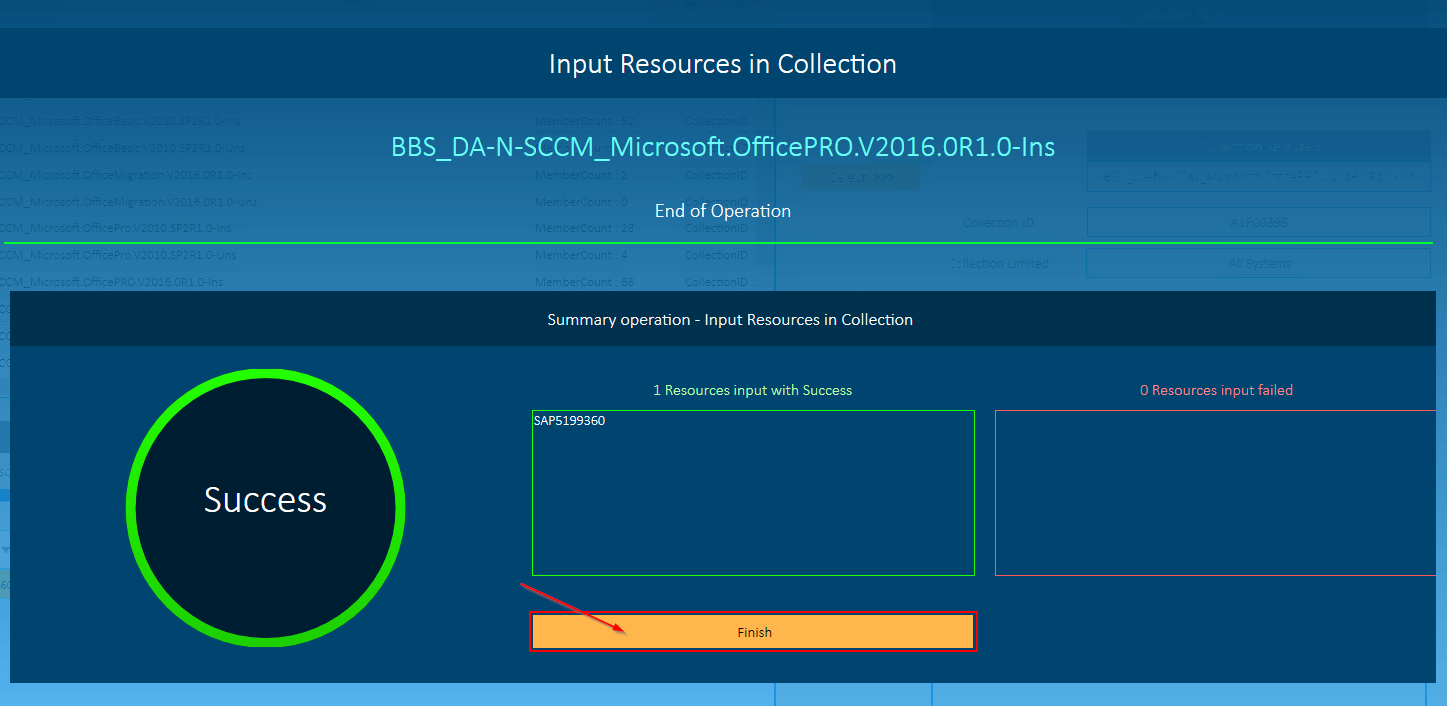This screenshot has height=706, width=1447.
Task: Click the Collection ID field A1P00395 in background
Action: coord(1259,222)
